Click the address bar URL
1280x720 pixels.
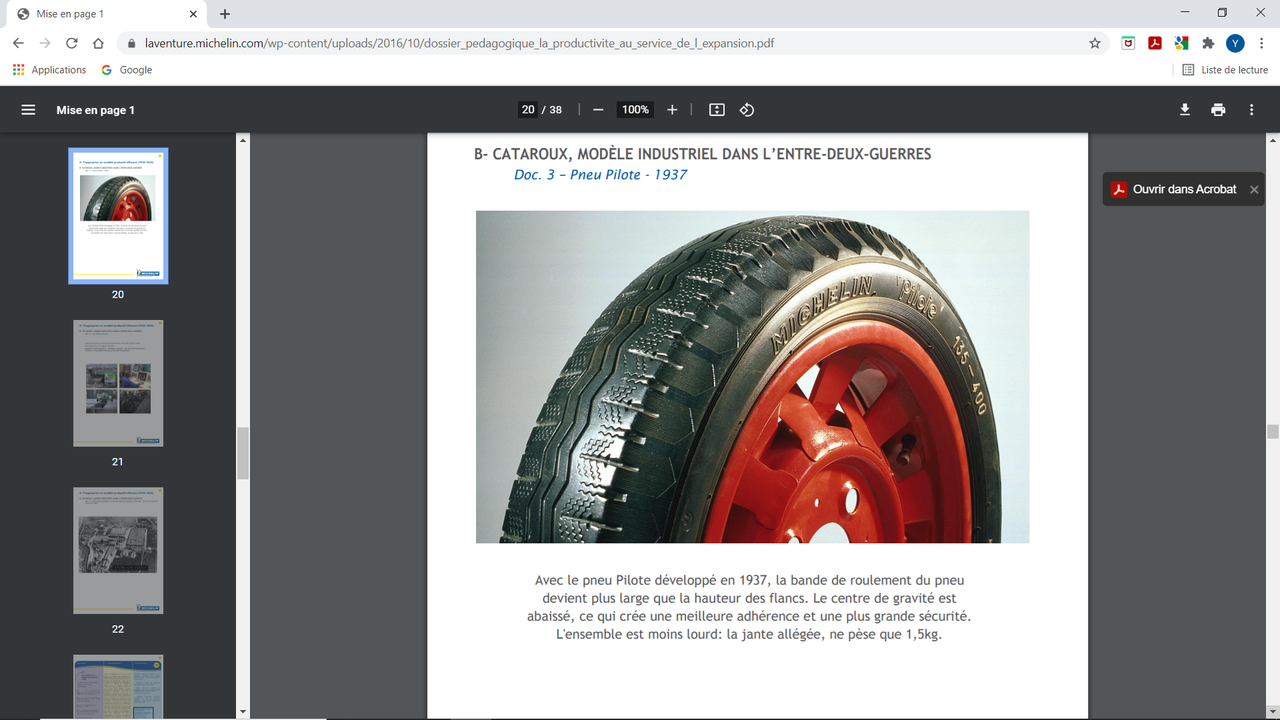[459, 43]
